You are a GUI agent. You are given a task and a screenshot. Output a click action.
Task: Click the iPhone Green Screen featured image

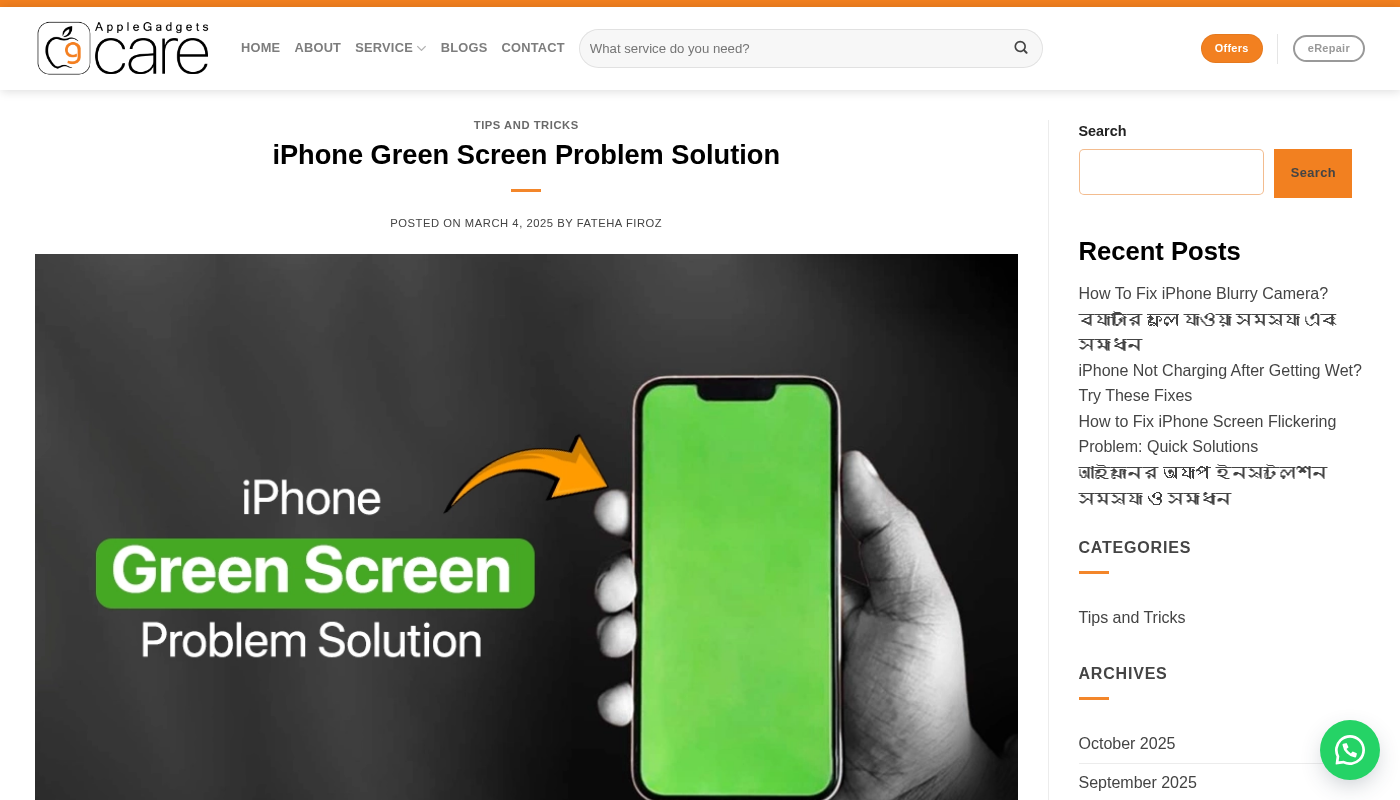tap(526, 527)
